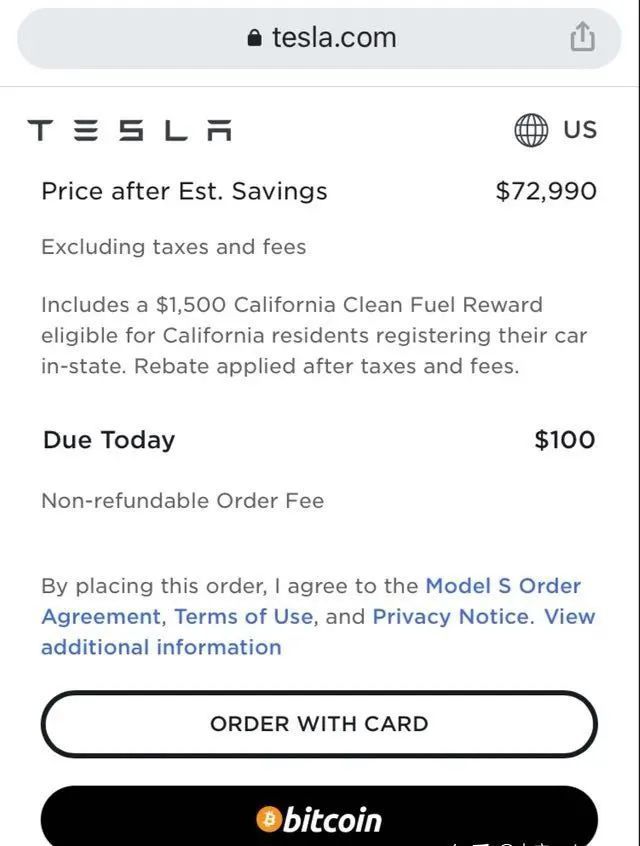640x846 pixels.
Task: Click the $100 due today amount
Action: click(565, 440)
